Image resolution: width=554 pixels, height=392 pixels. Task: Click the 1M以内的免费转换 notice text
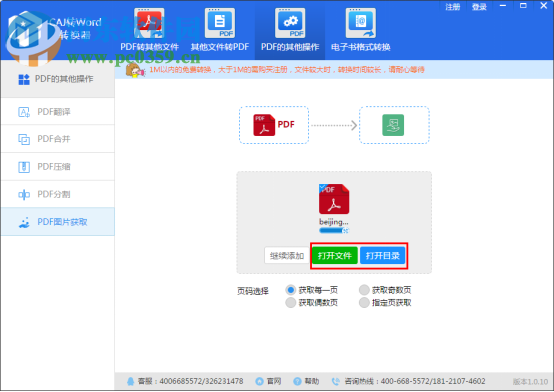286,70
